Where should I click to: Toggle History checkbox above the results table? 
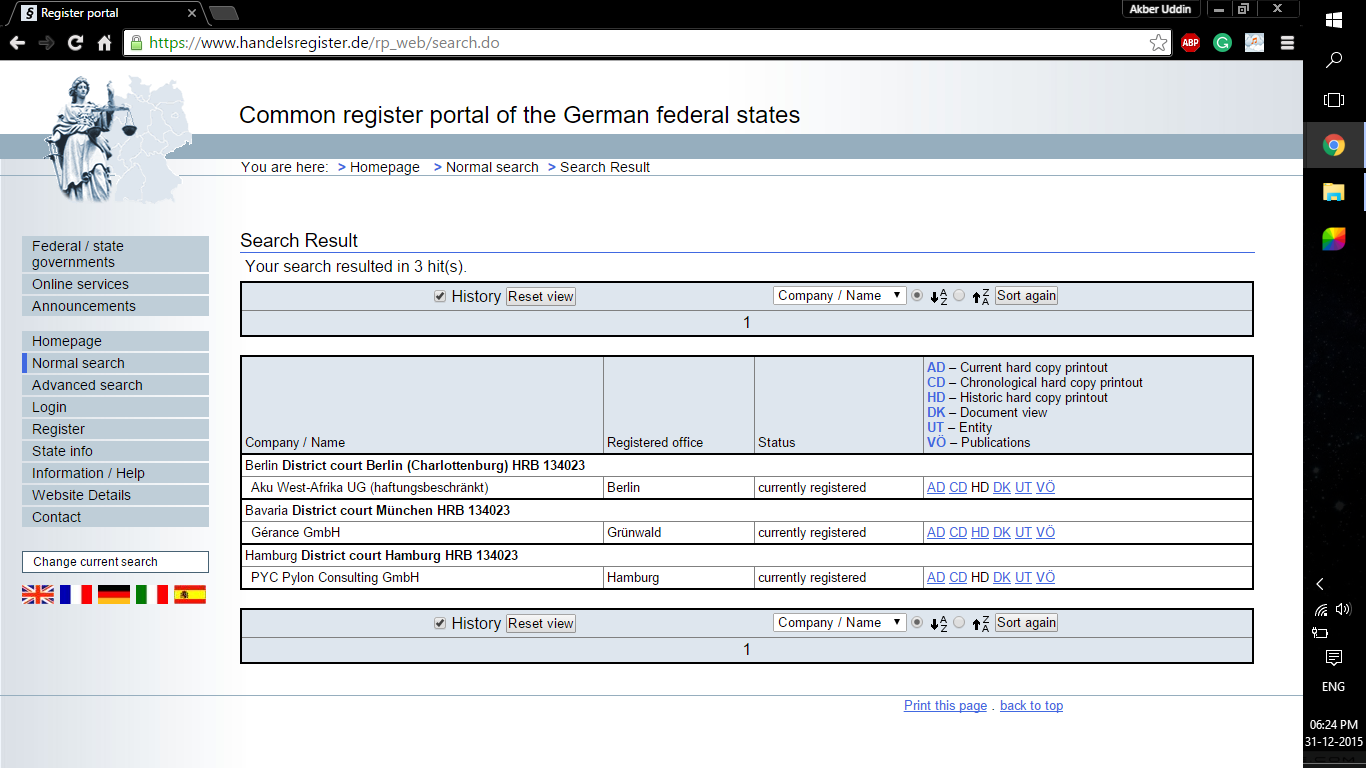click(x=440, y=296)
